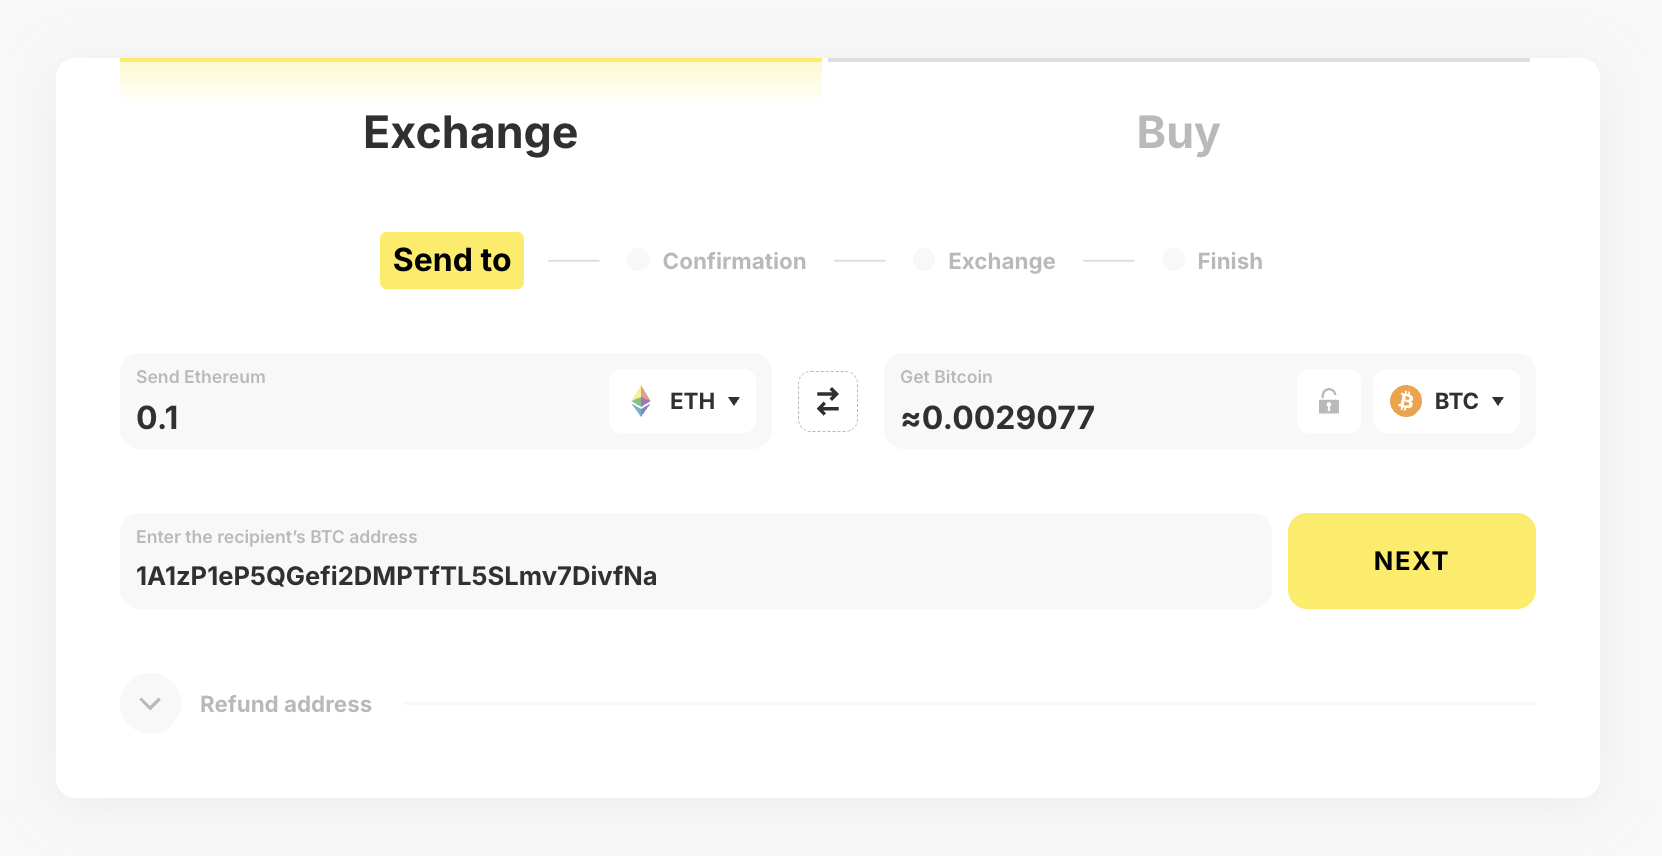1662x856 pixels.
Task: Switch to the Buy tab
Action: coord(1178,133)
